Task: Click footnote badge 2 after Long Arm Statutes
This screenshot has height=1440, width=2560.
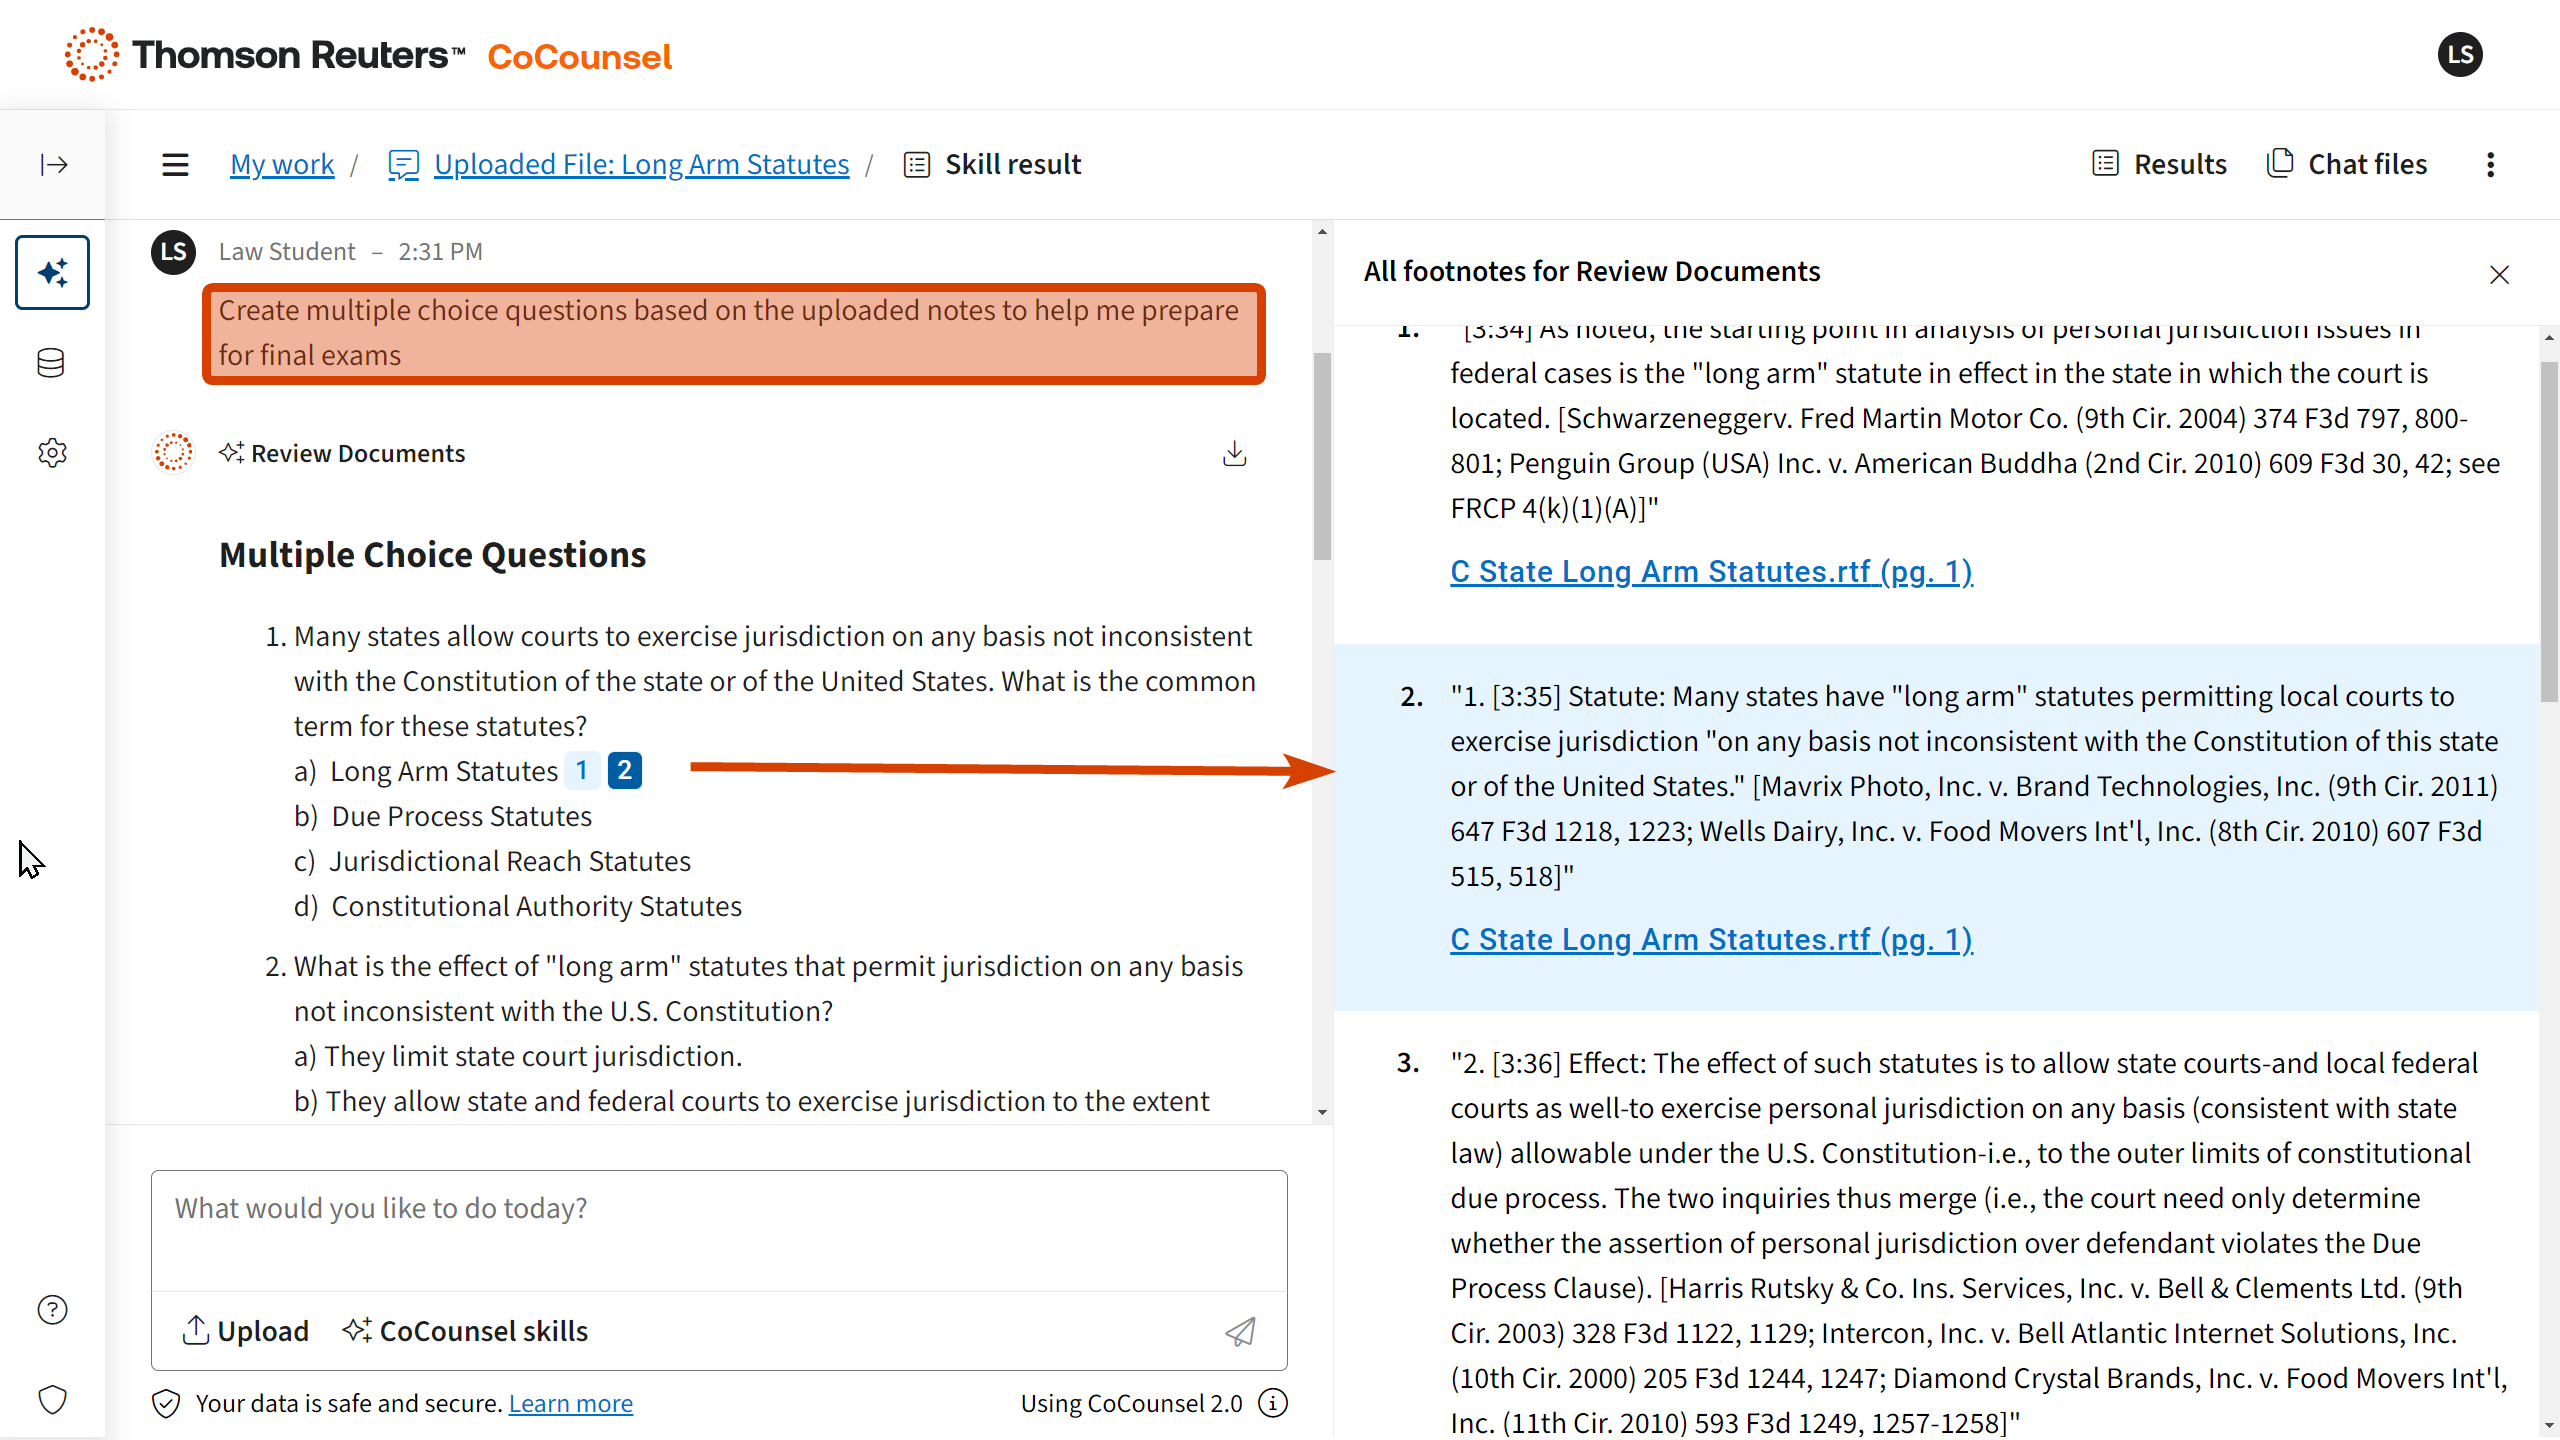Action: pos(624,770)
